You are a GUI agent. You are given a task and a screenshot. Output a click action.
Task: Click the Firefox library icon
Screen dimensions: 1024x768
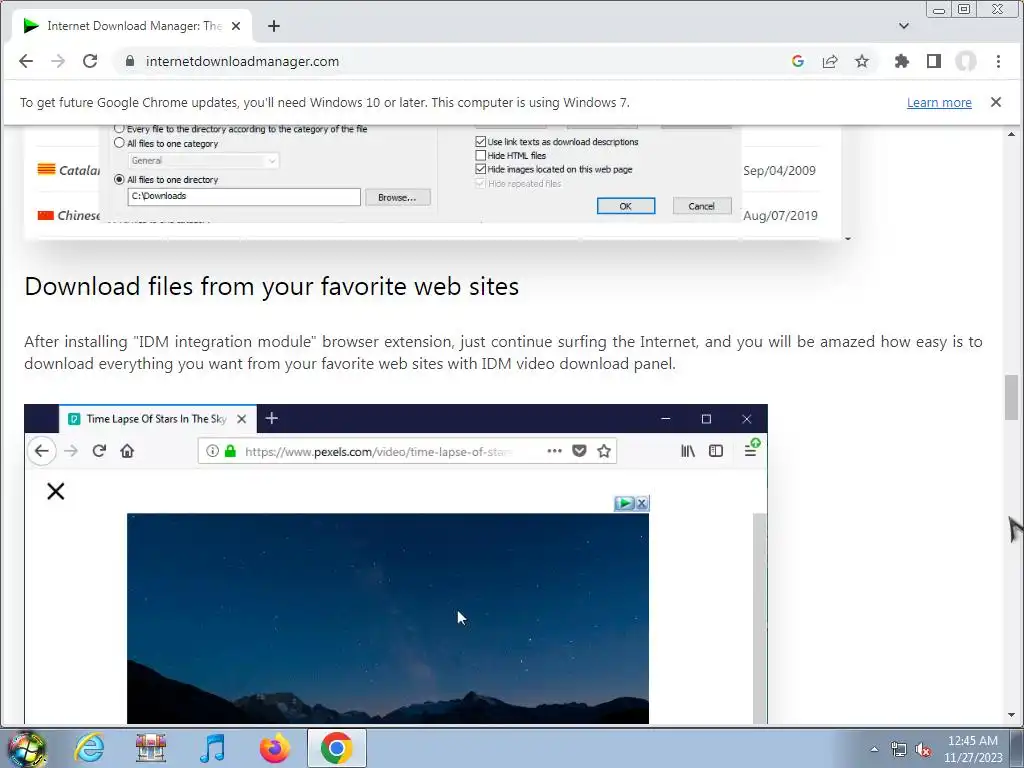pyautogui.click(x=688, y=451)
